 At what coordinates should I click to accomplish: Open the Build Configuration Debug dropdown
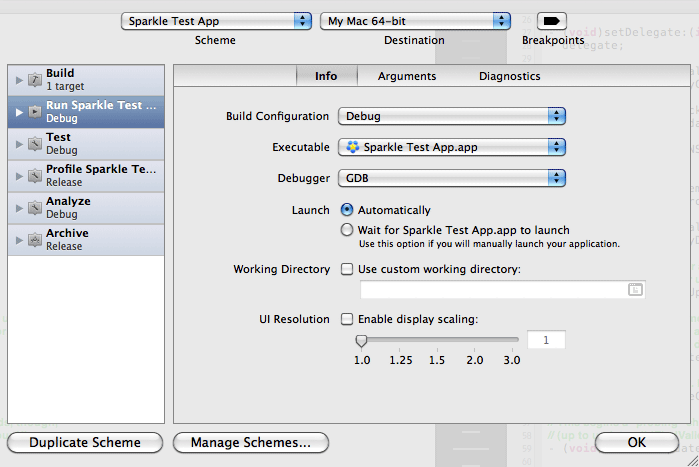point(452,116)
